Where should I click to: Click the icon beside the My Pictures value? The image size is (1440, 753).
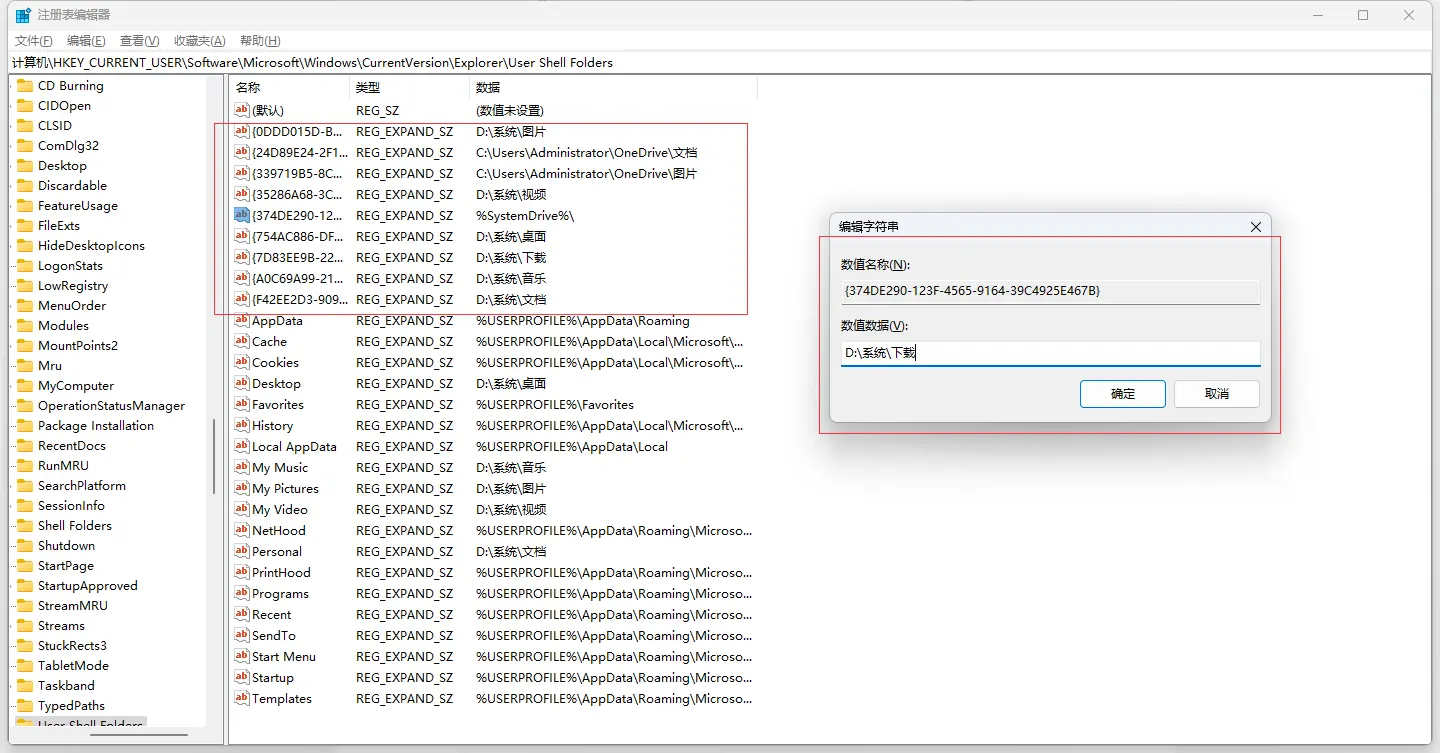click(x=241, y=489)
